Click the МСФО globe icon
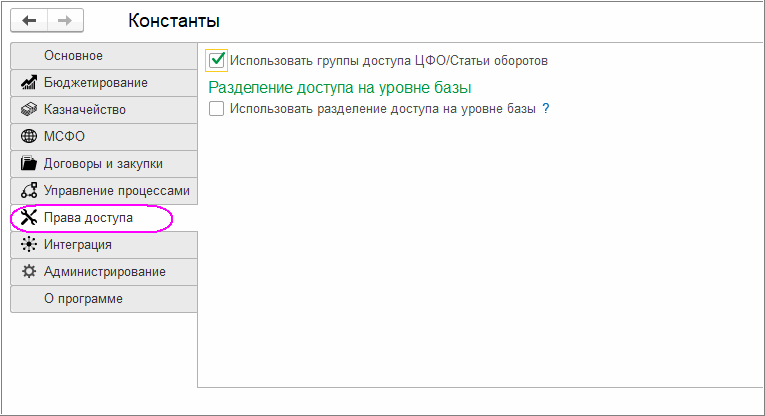Screen dimensions: 765x416 28,137
